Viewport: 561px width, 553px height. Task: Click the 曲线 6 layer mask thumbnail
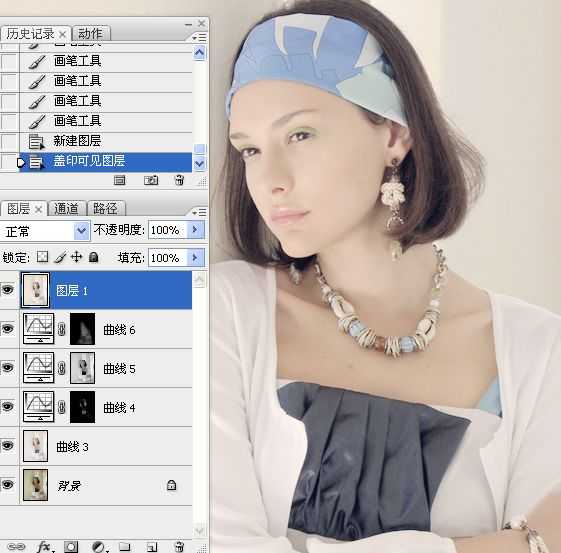[x=83, y=329]
